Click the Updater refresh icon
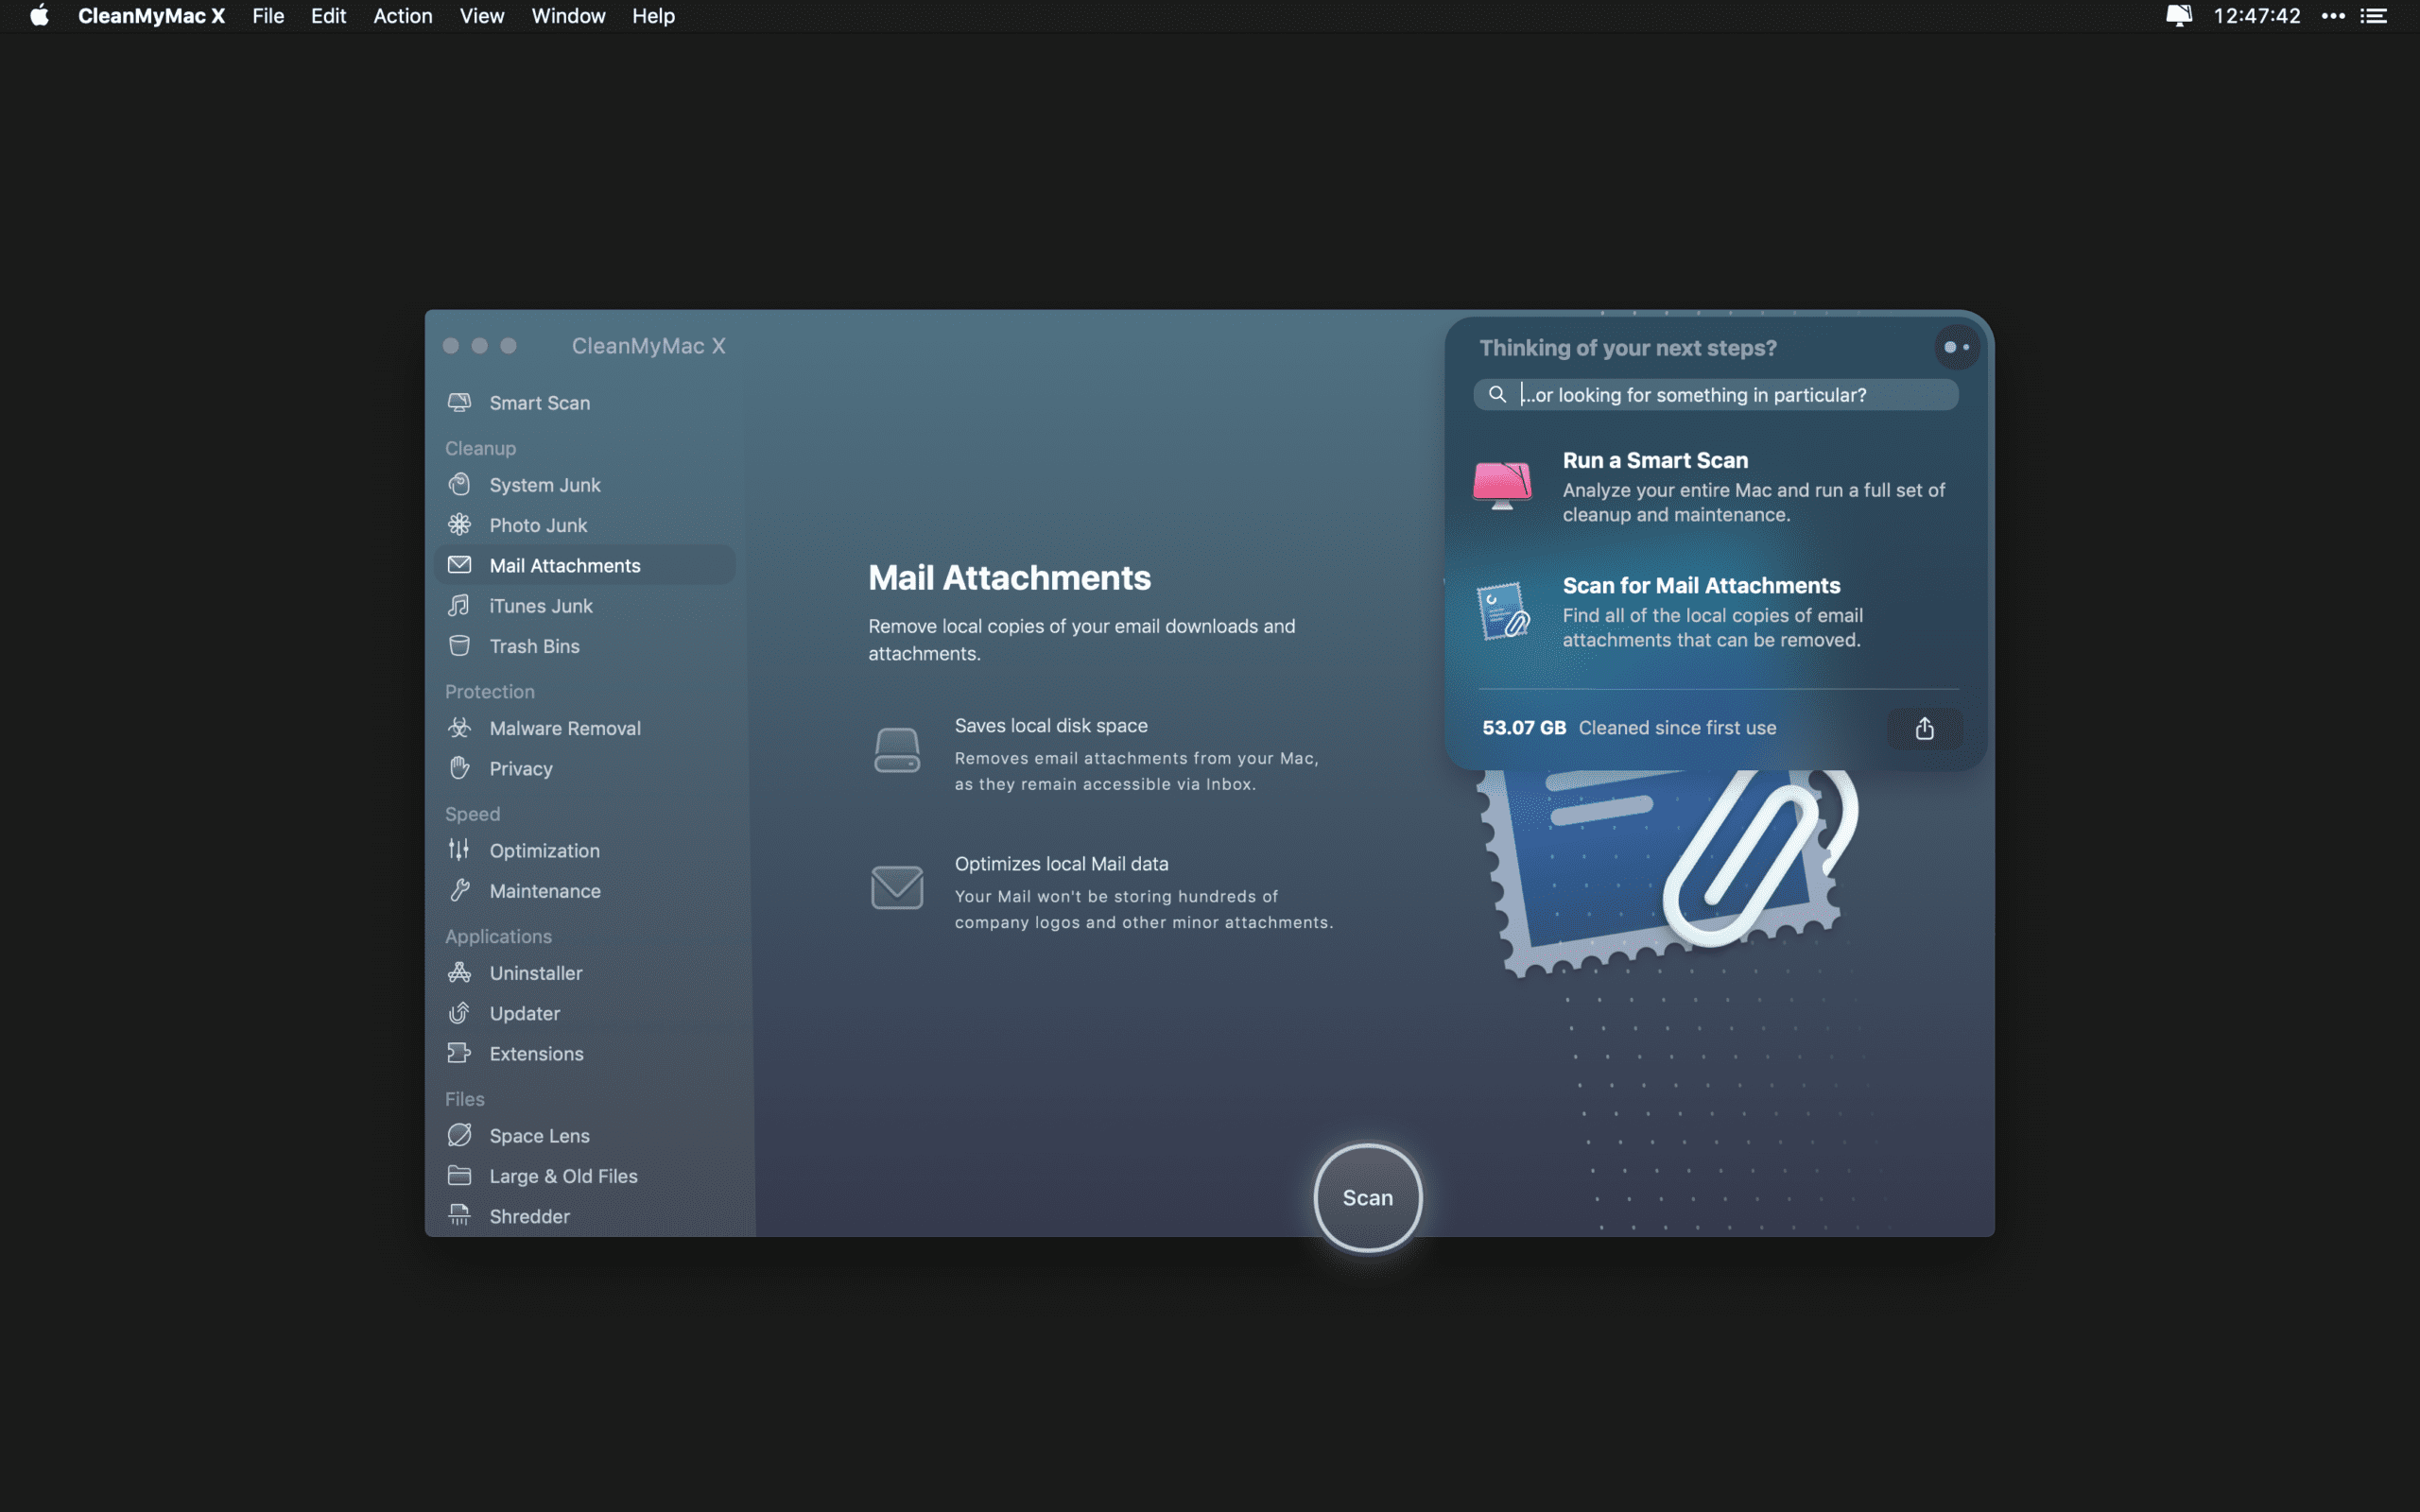The image size is (2420, 1512). (459, 1012)
